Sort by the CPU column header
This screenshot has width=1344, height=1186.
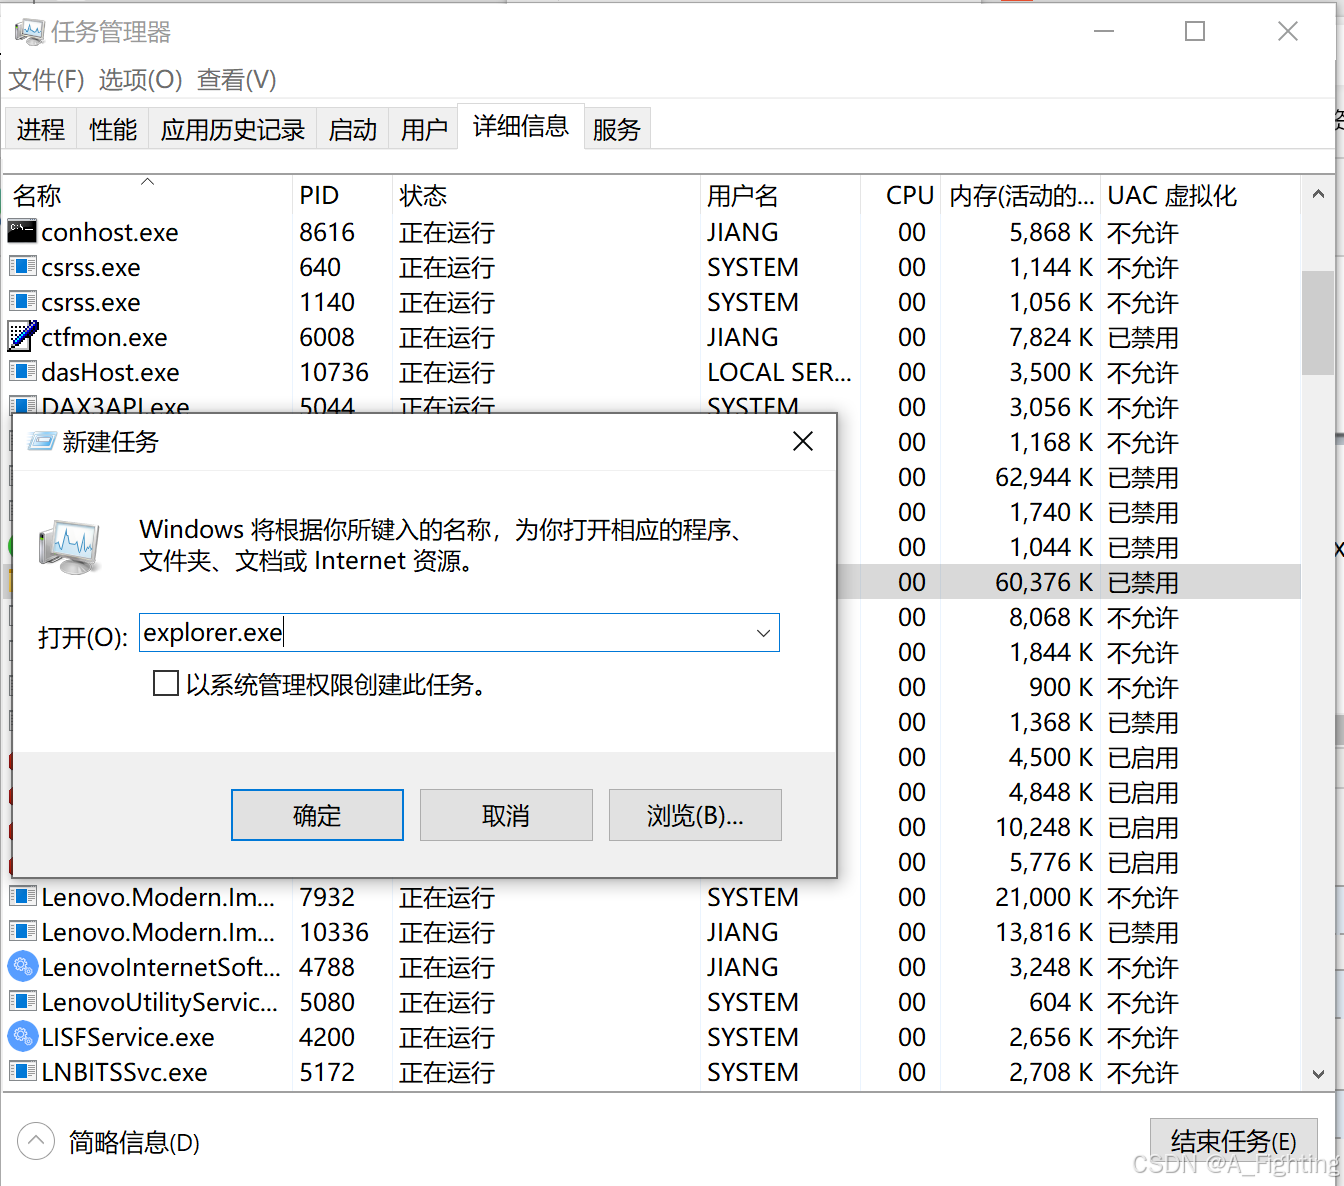(900, 195)
